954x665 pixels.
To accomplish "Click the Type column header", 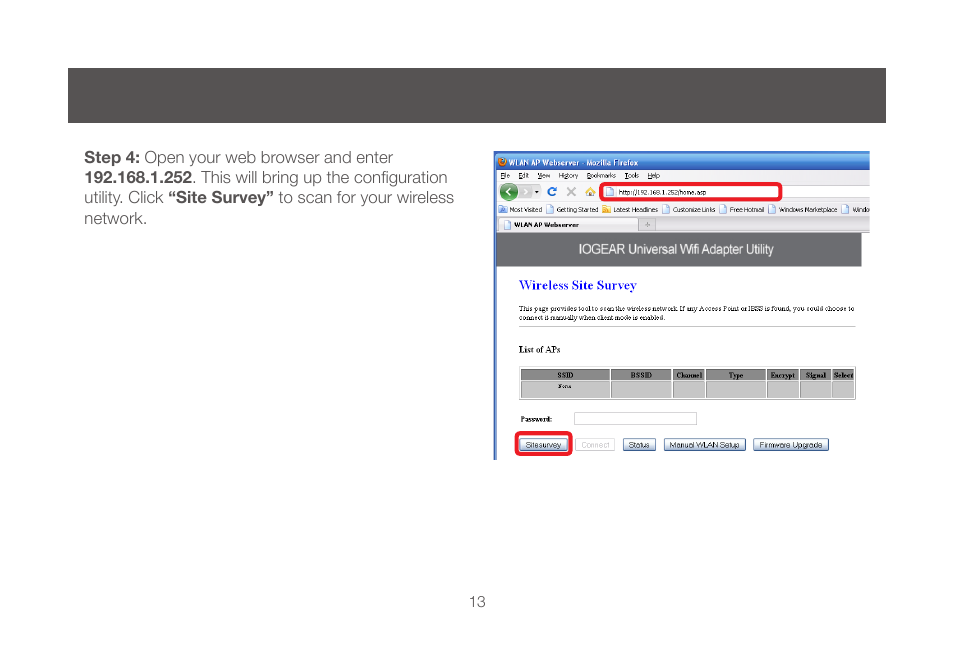I will 736,375.
